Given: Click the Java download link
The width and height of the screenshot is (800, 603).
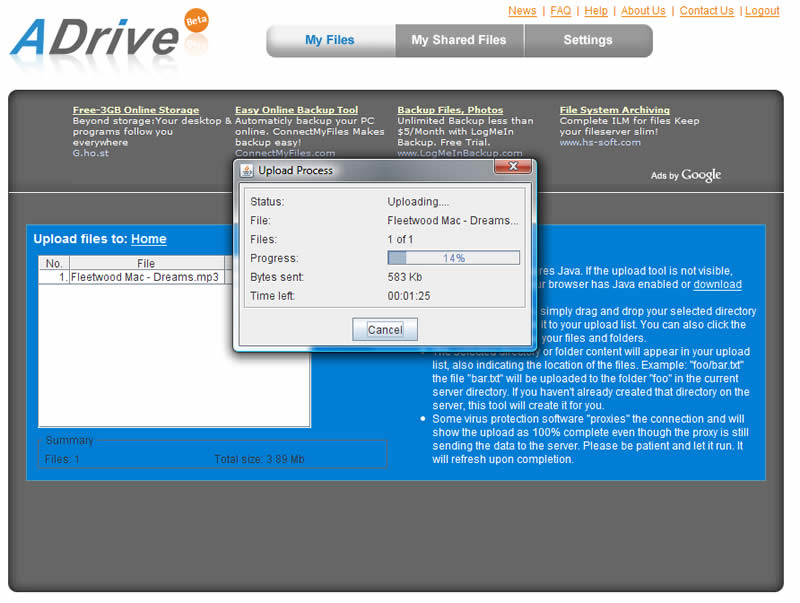Looking at the screenshot, I should (717, 284).
